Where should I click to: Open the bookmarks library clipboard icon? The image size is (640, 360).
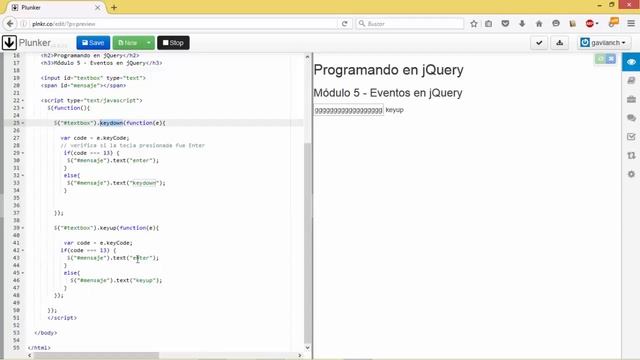[x=489, y=24]
